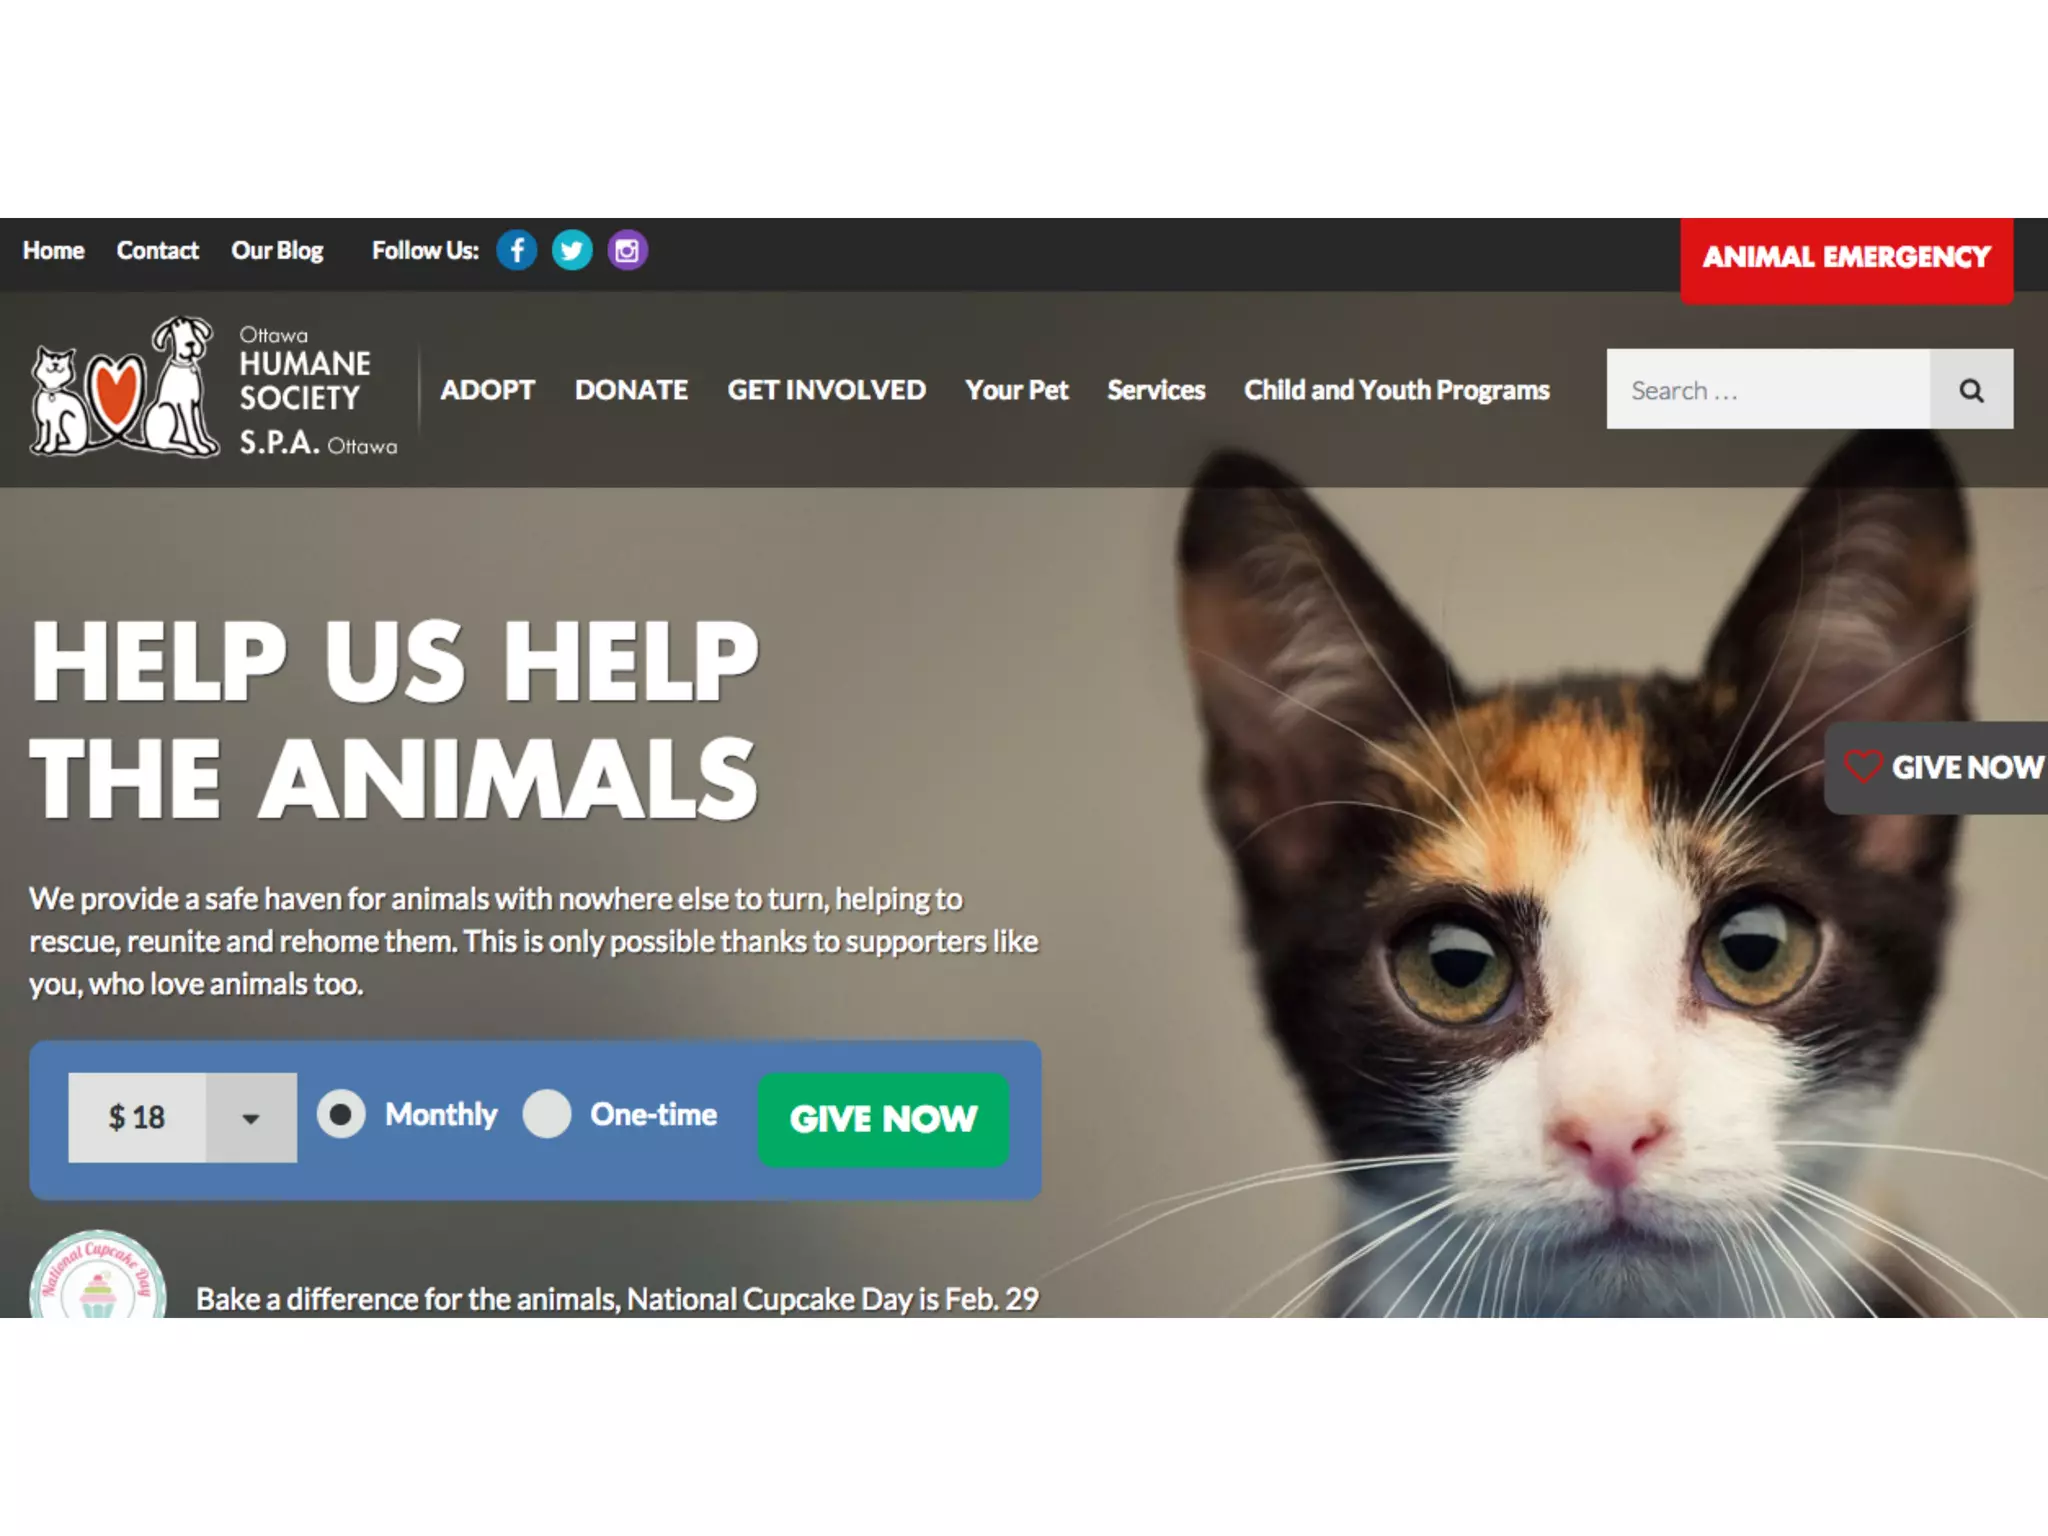Open the DONATE menu
The height and width of the screenshot is (1536, 2048).
(x=631, y=390)
